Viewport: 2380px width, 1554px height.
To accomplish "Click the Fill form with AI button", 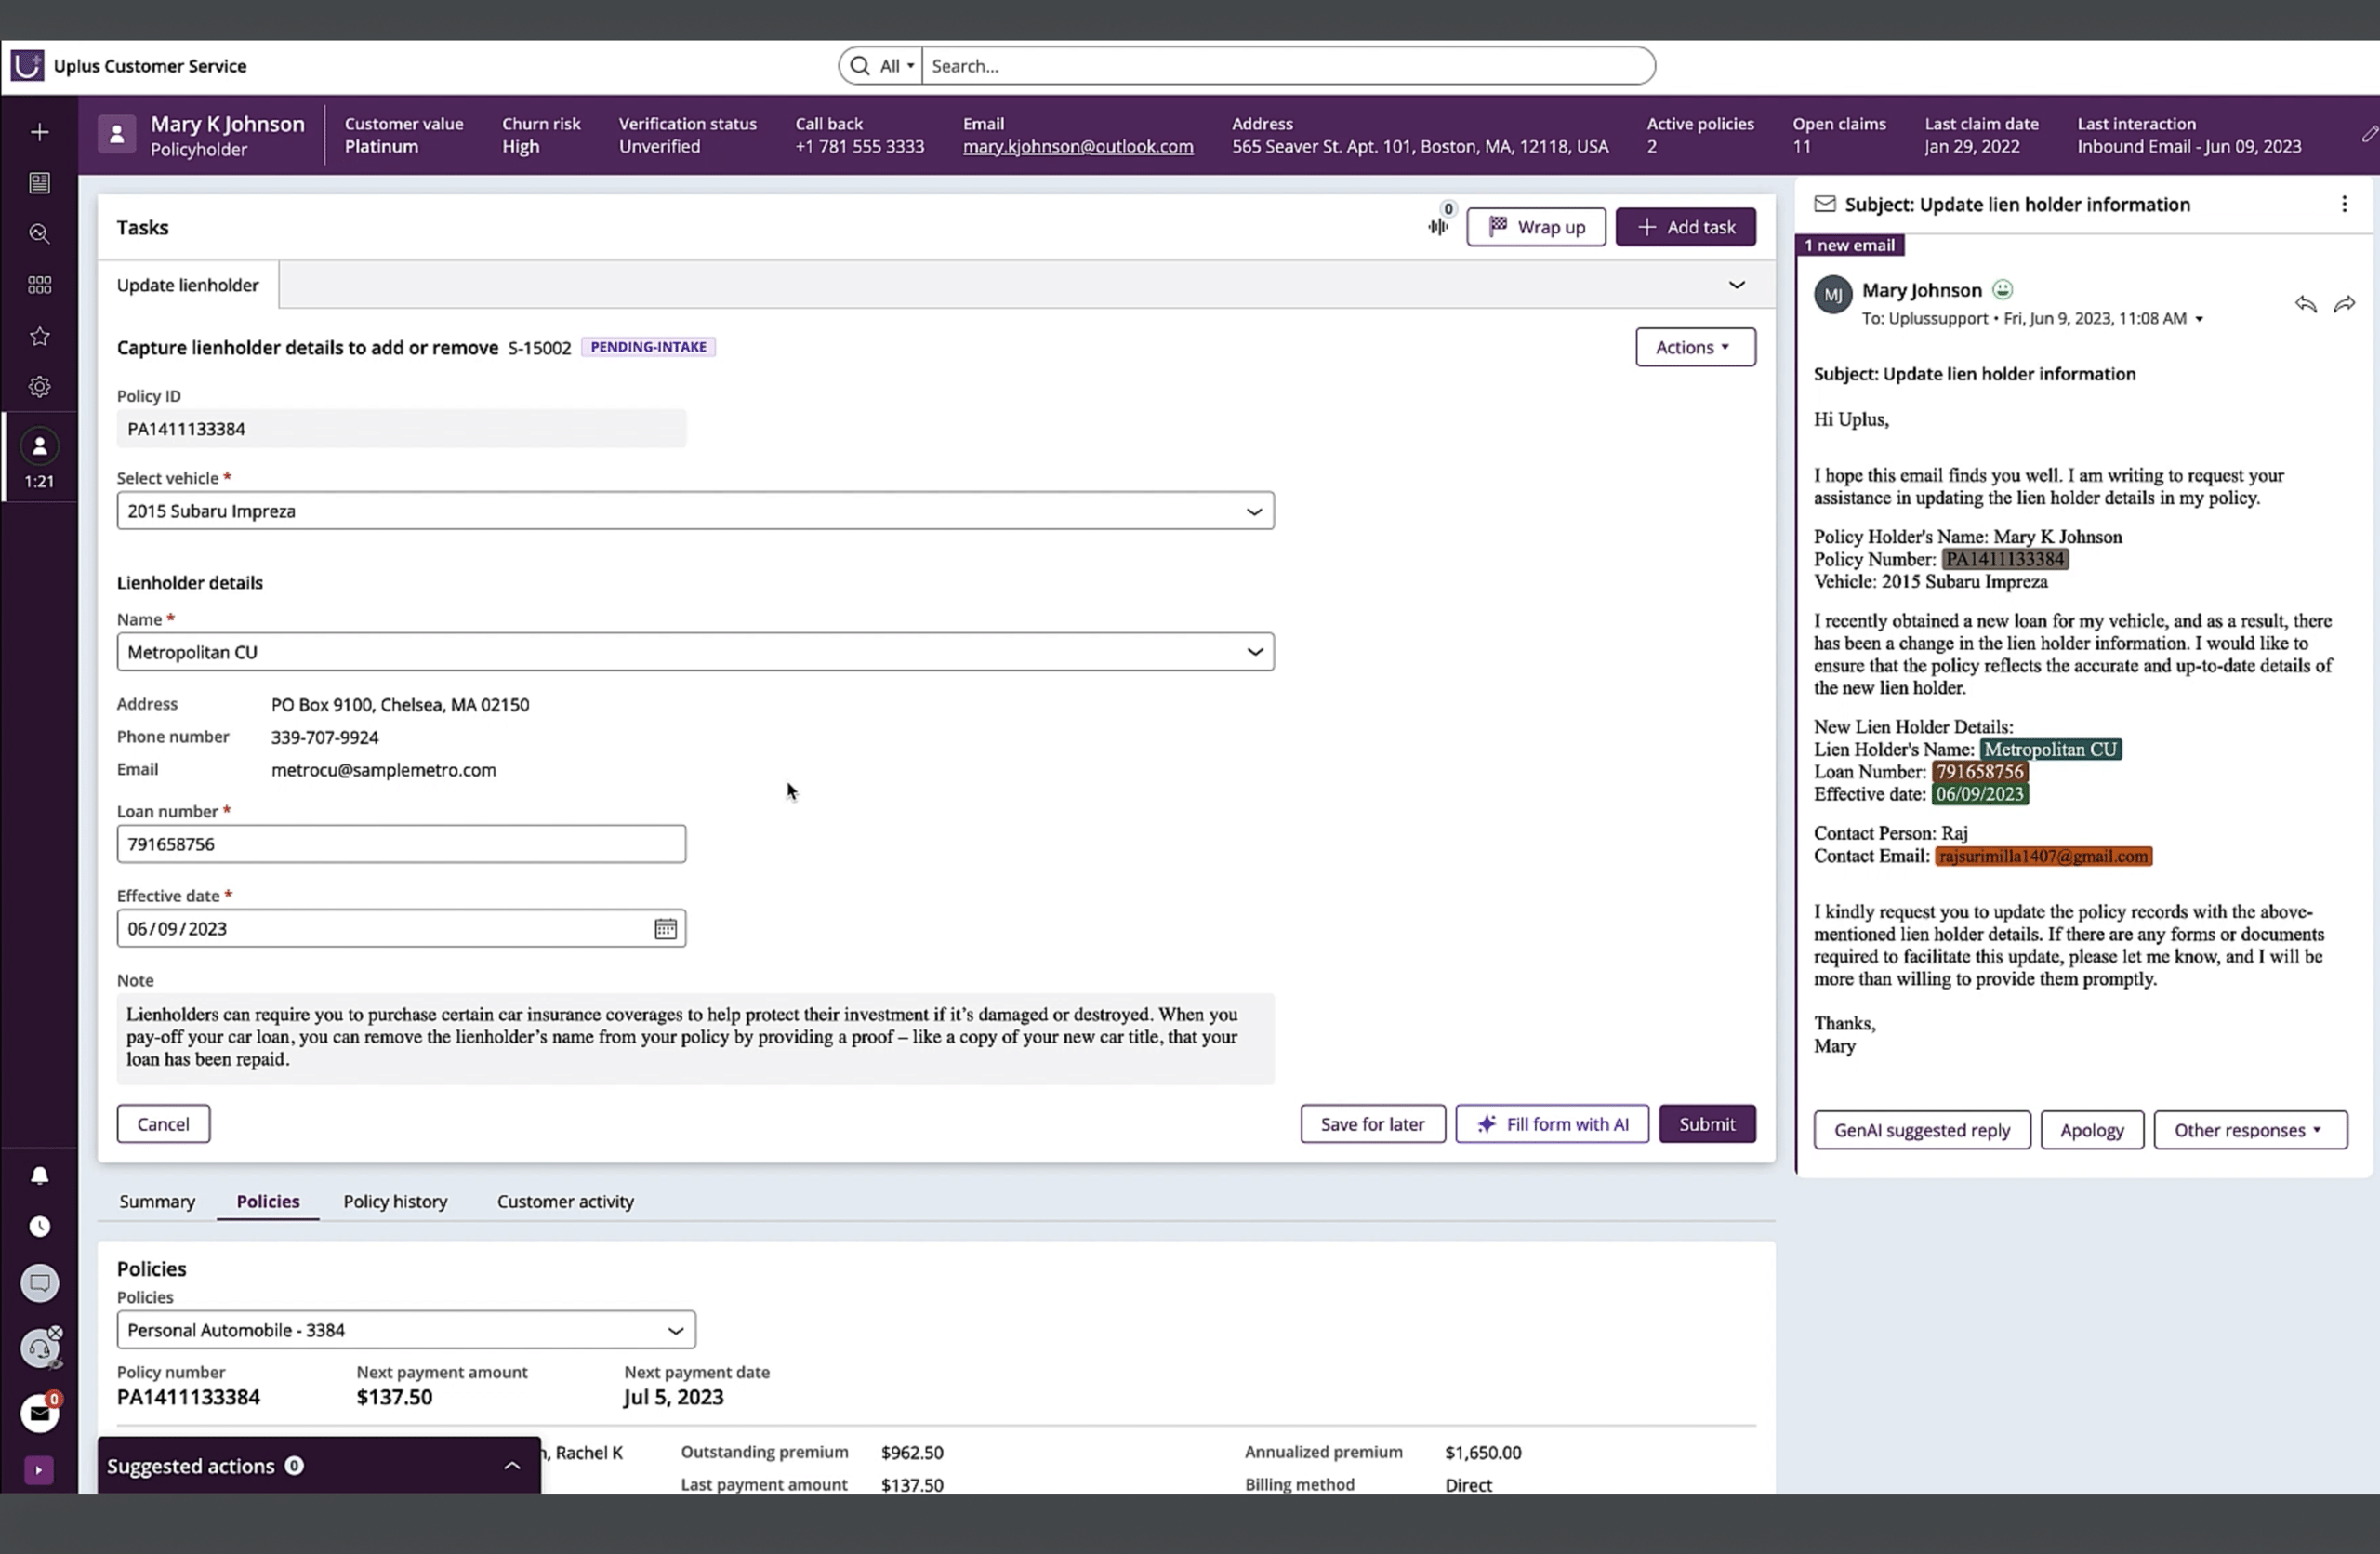I will [1551, 1124].
